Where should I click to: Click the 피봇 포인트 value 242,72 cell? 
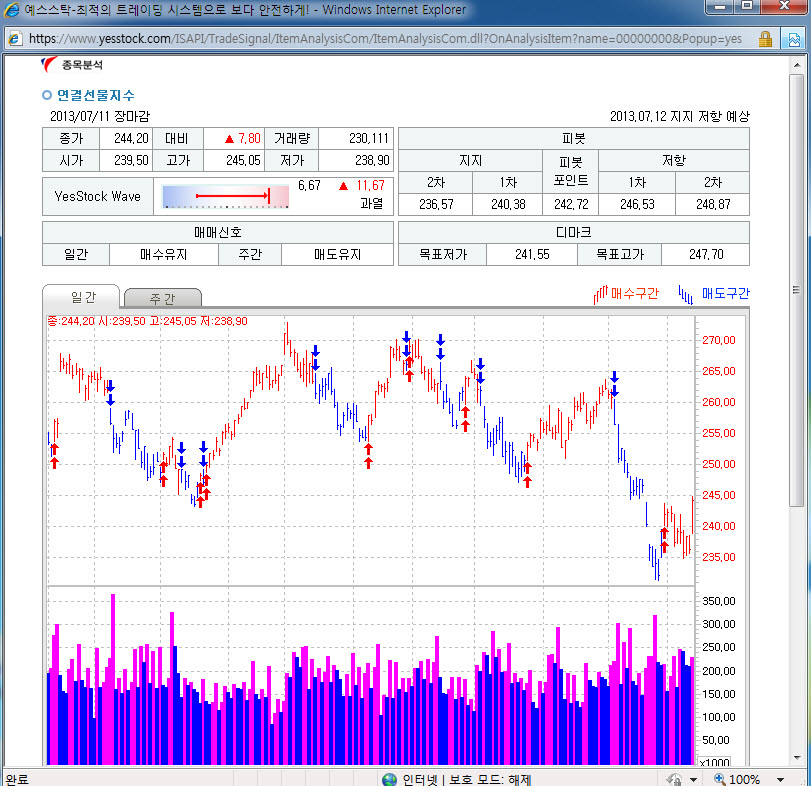pos(570,204)
